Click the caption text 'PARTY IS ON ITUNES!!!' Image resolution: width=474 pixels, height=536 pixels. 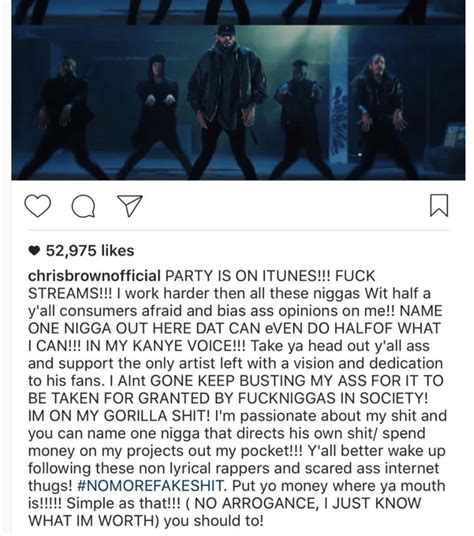click(248, 276)
